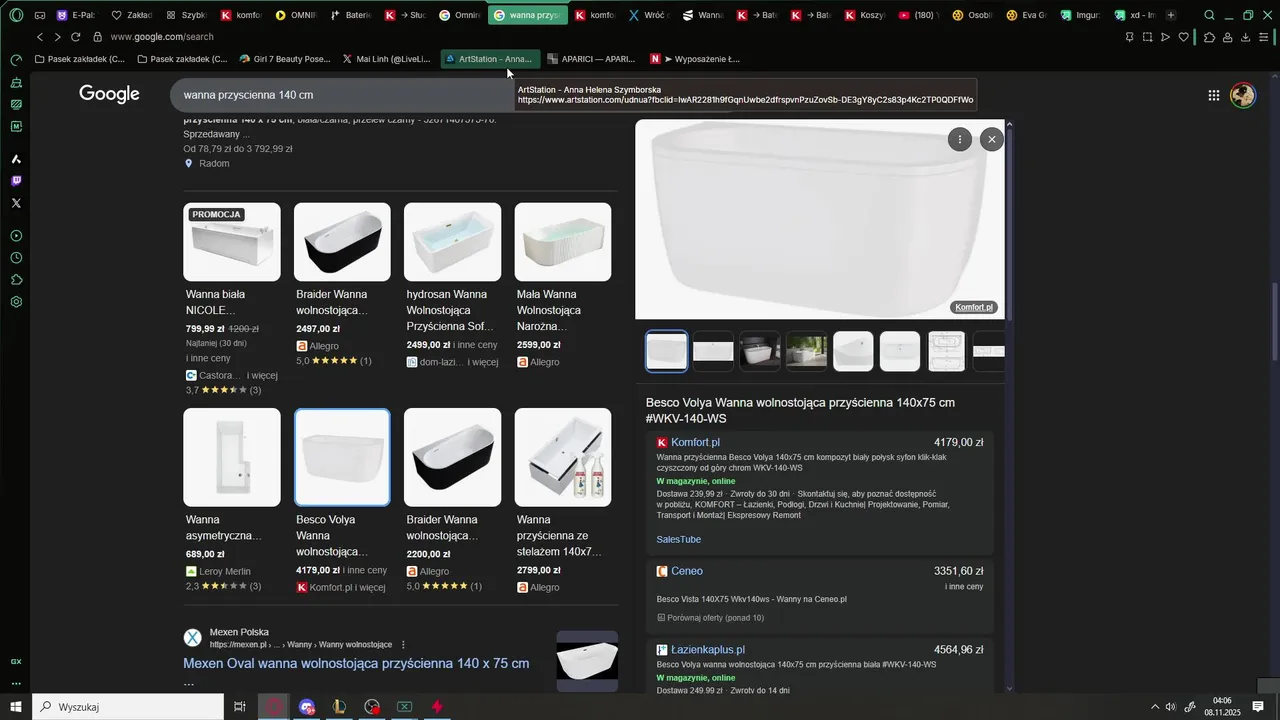Click the Radom location text
1280x720 pixels.
coord(214,163)
